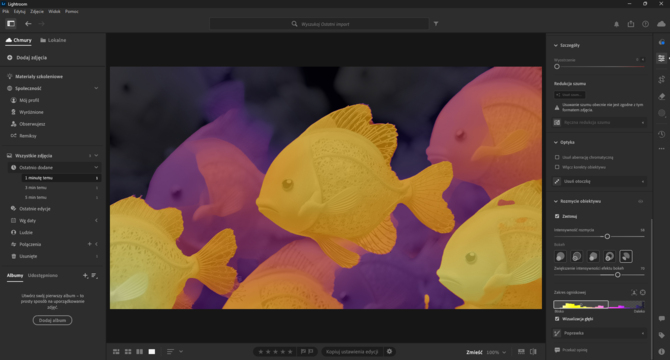Image resolution: width=670 pixels, height=360 pixels.
Task: Open the Keywords tag icon
Action: [661, 335]
